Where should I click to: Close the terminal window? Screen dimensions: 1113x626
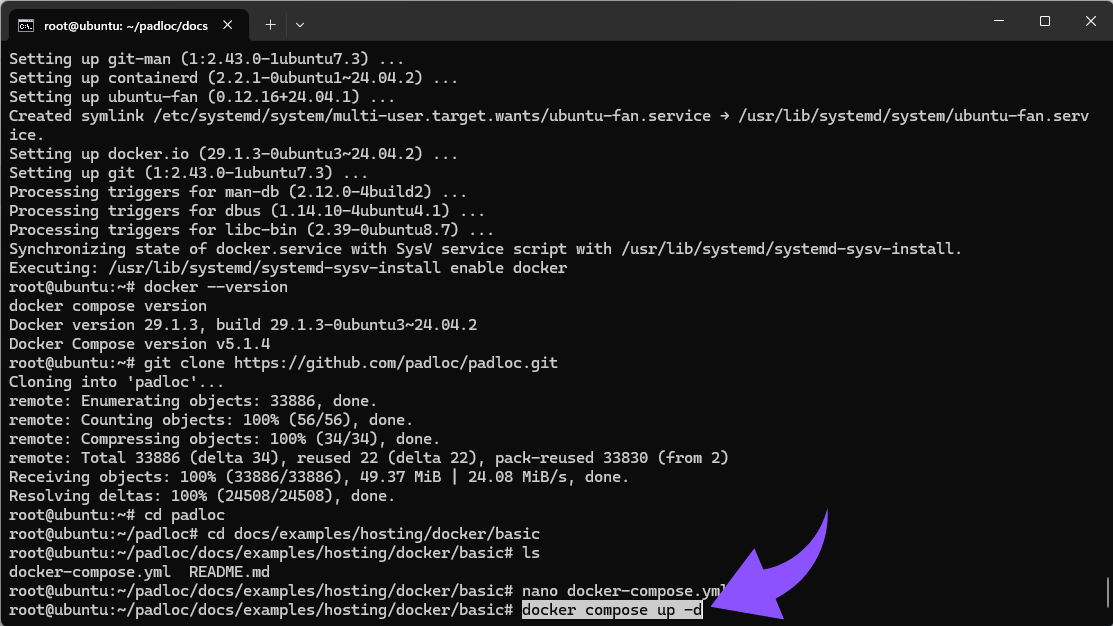[1090, 21]
